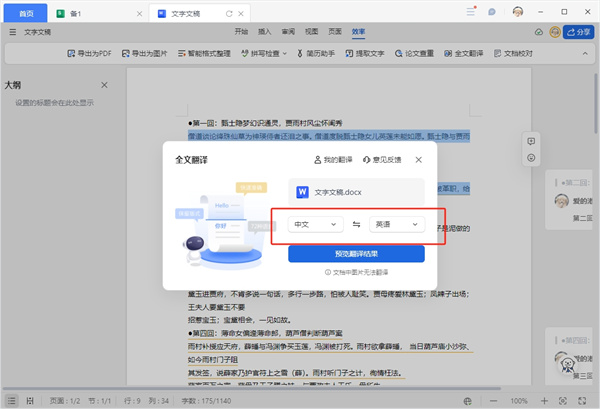Click 全文翻译 in the toolbar

point(463,54)
